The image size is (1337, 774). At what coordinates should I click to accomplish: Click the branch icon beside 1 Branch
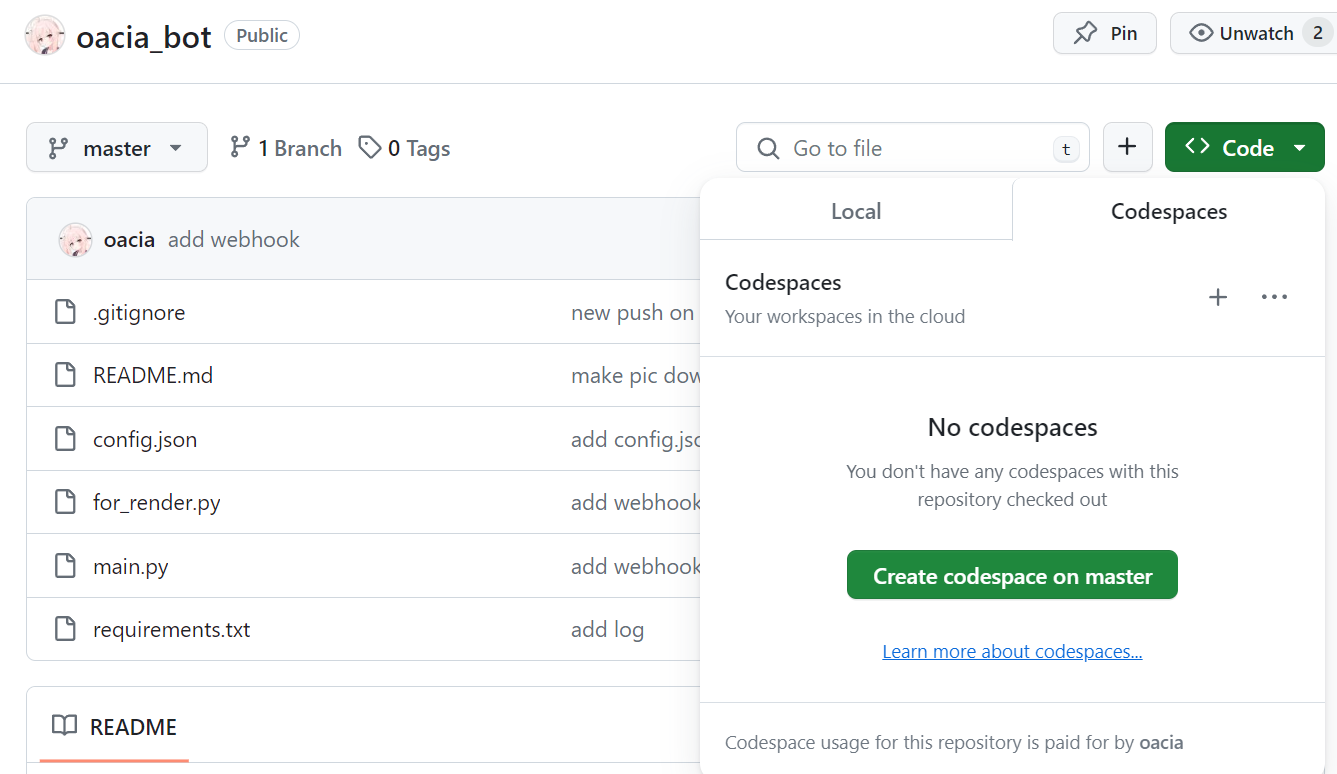pos(240,148)
